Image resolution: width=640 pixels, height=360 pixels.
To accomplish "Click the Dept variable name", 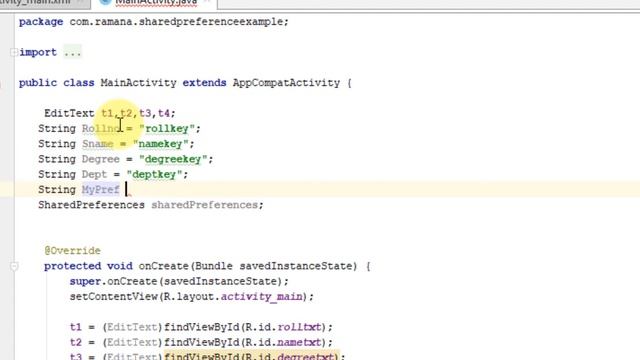I will (94, 174).
